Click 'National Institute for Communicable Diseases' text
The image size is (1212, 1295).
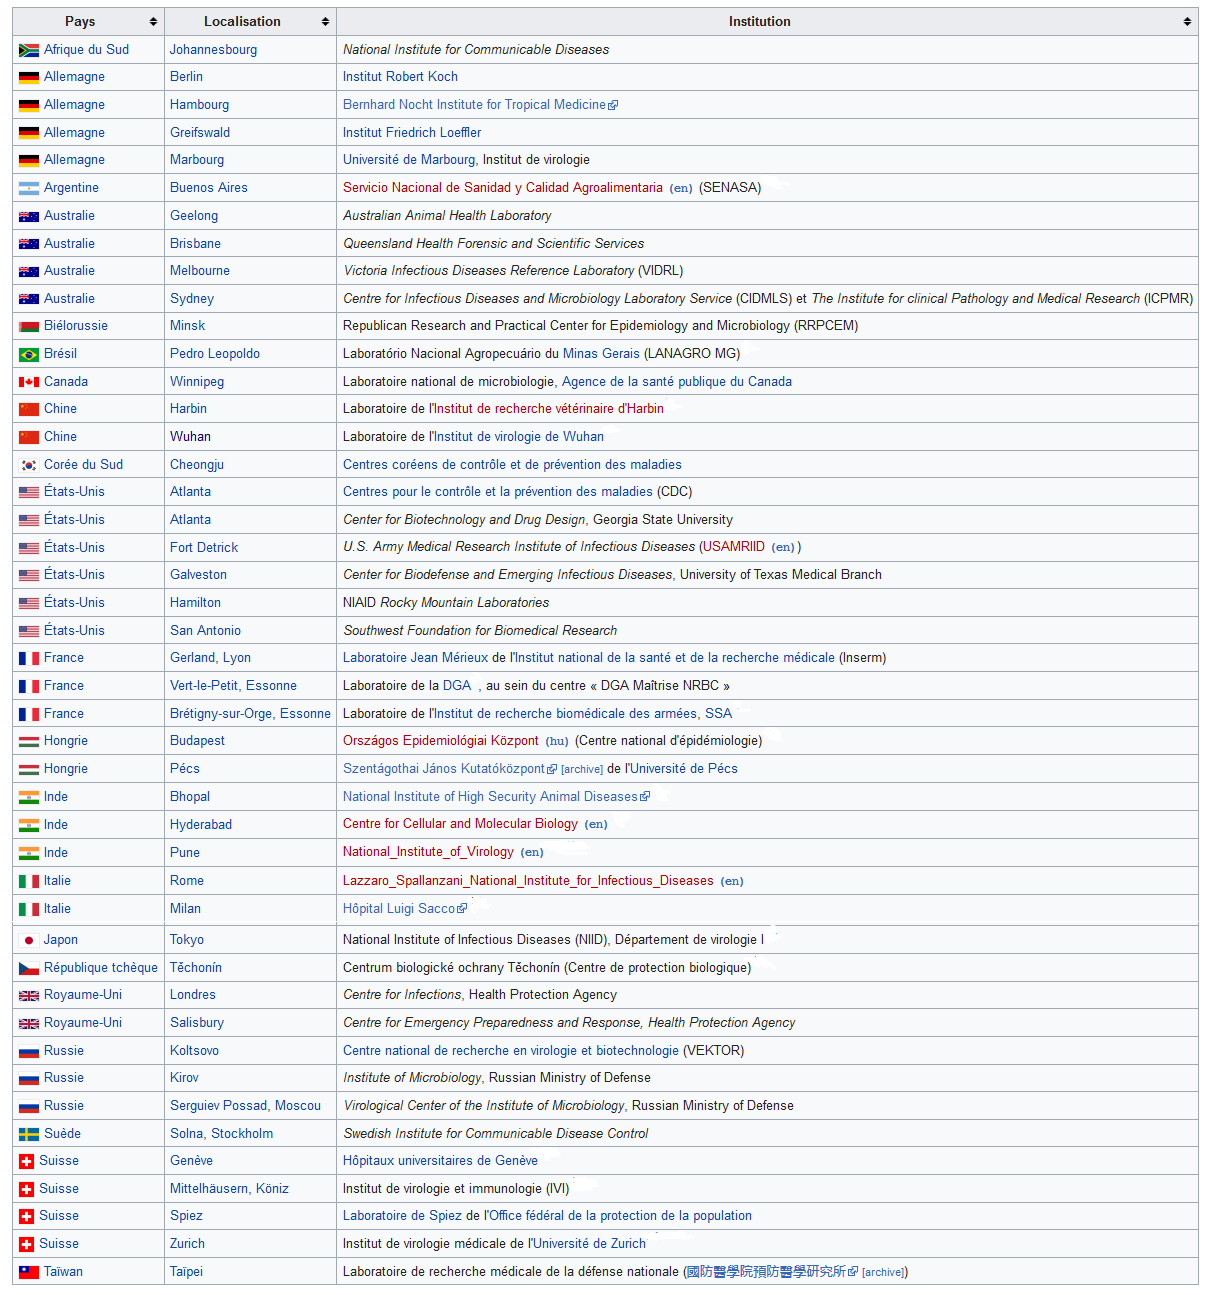[476, 50]
